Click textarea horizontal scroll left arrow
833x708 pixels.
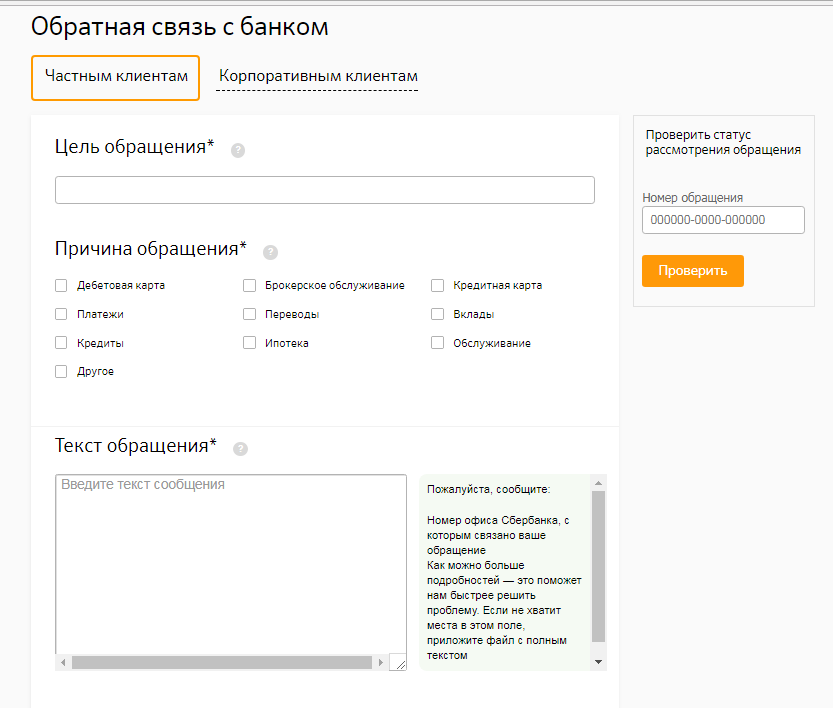pyautogui.click(x=64, y=662)
